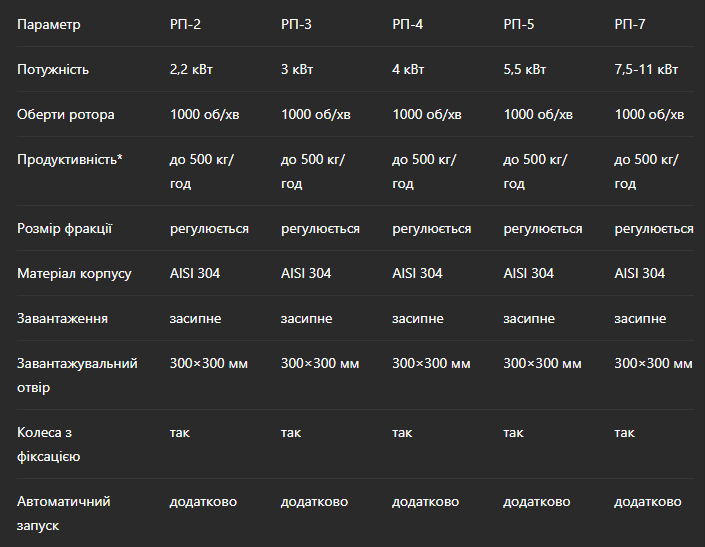Click the Оберти ротора row label
Viewport: 705px width, 547px height.
pos(66,115)
